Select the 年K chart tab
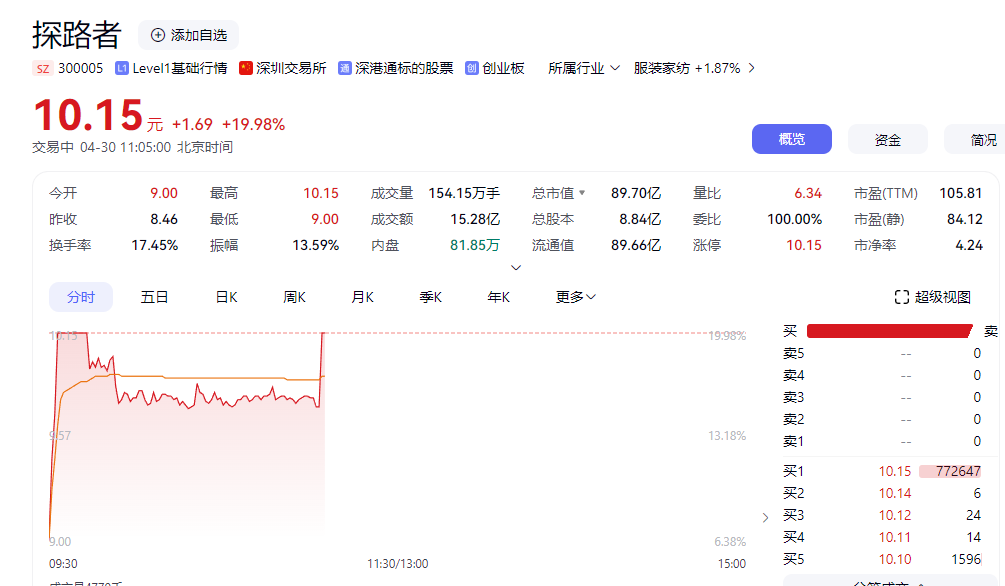This screenshot has width=1005, height=586. click(x=498, y=297)
